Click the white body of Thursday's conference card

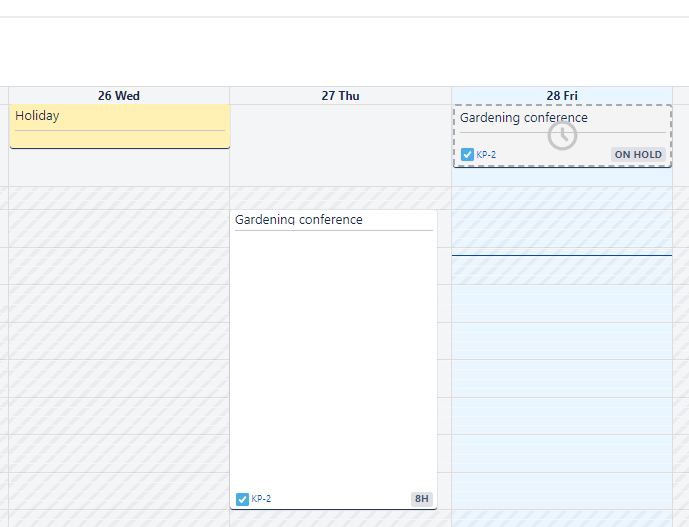(x=333, y=360)
